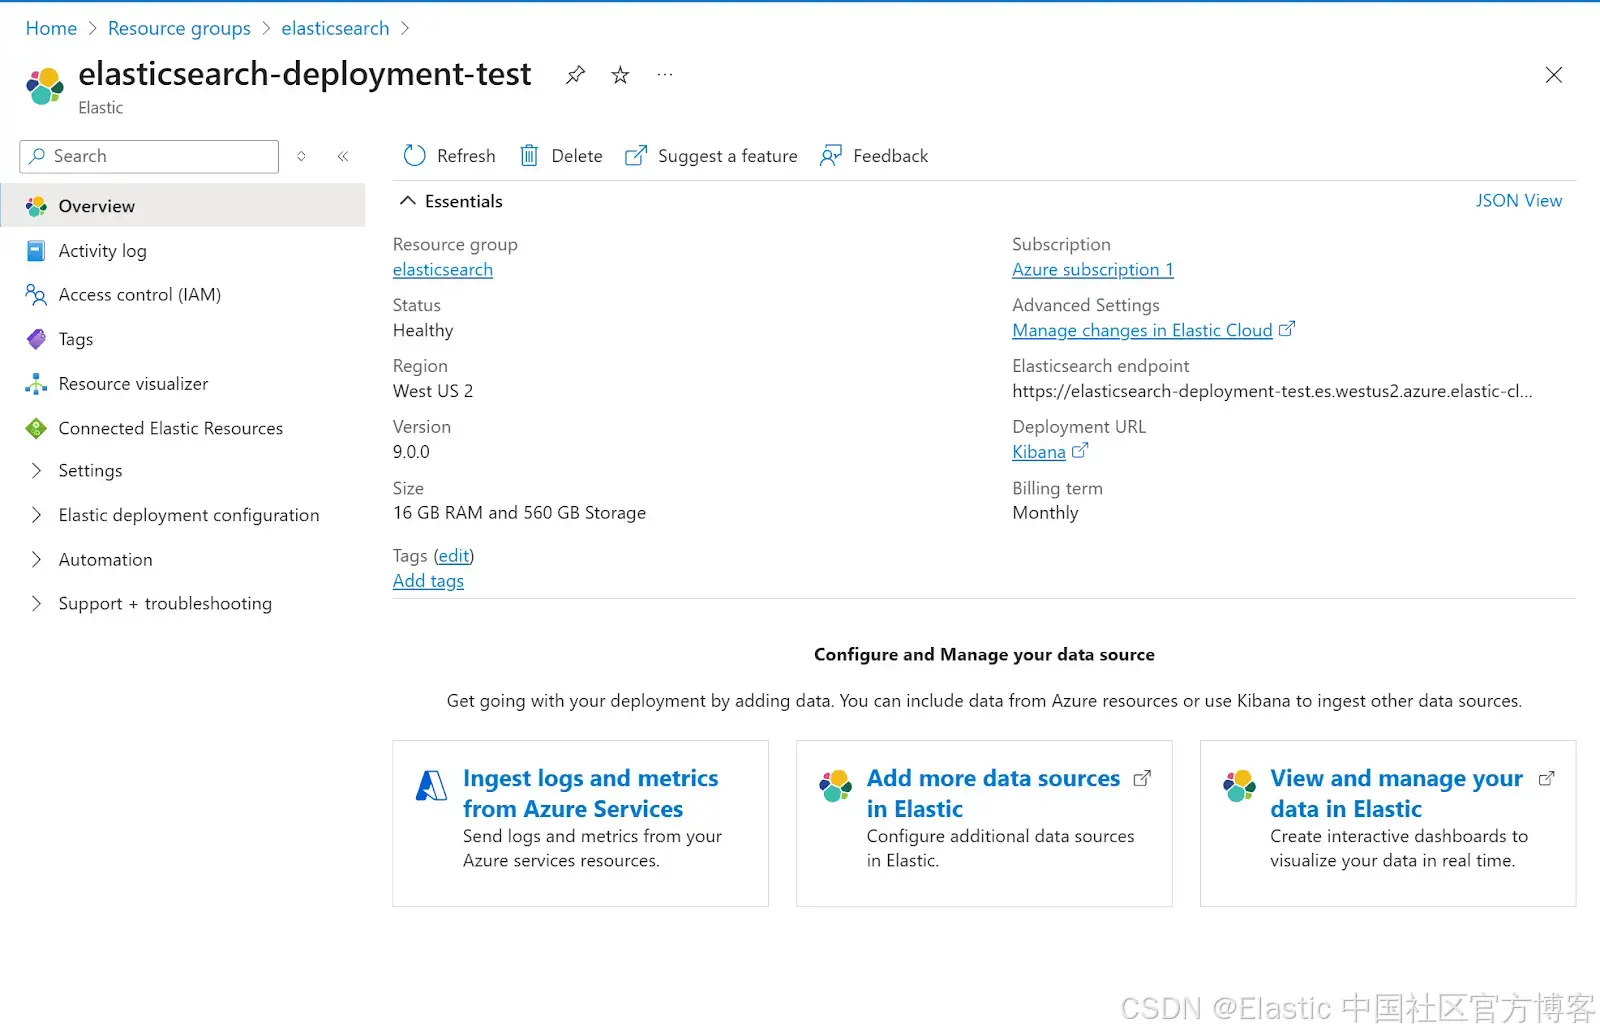Image resolution: width=1600 pixels, height=1036 pixels.
Task: Focus the sidebar Search field
Action: click(x=149, y=156)
